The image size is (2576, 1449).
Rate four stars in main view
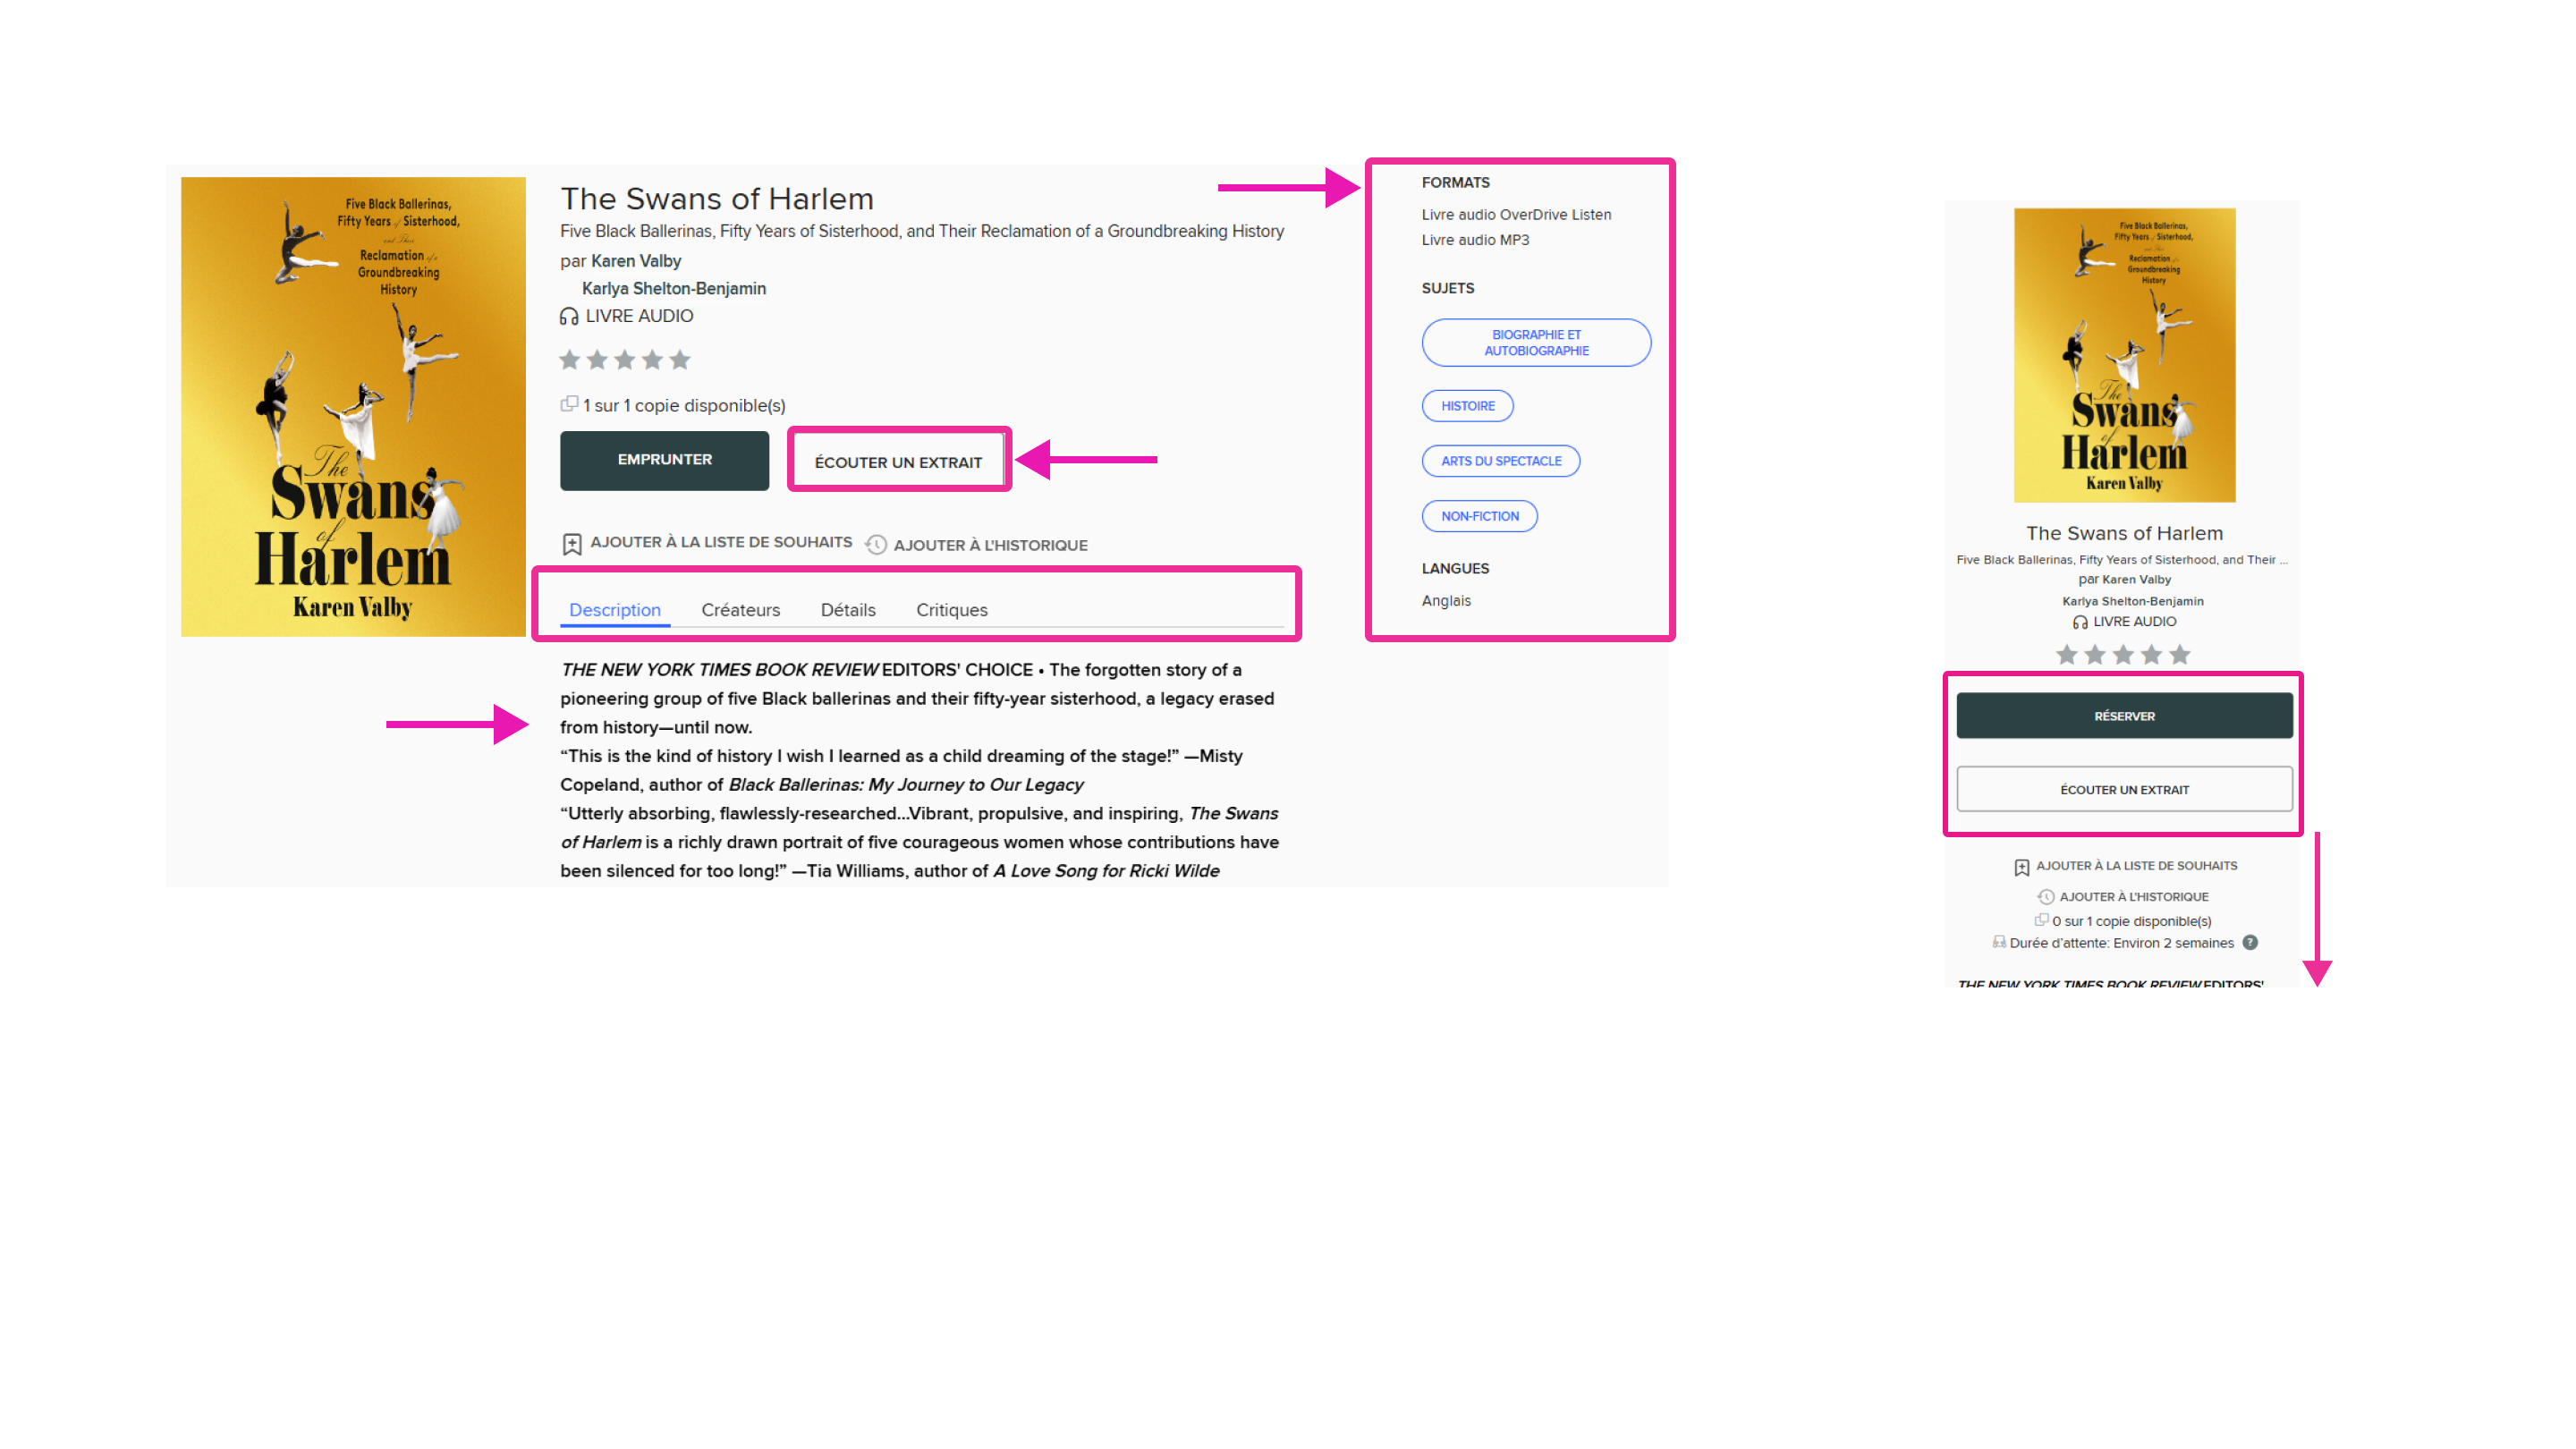[x=652, y=360]
